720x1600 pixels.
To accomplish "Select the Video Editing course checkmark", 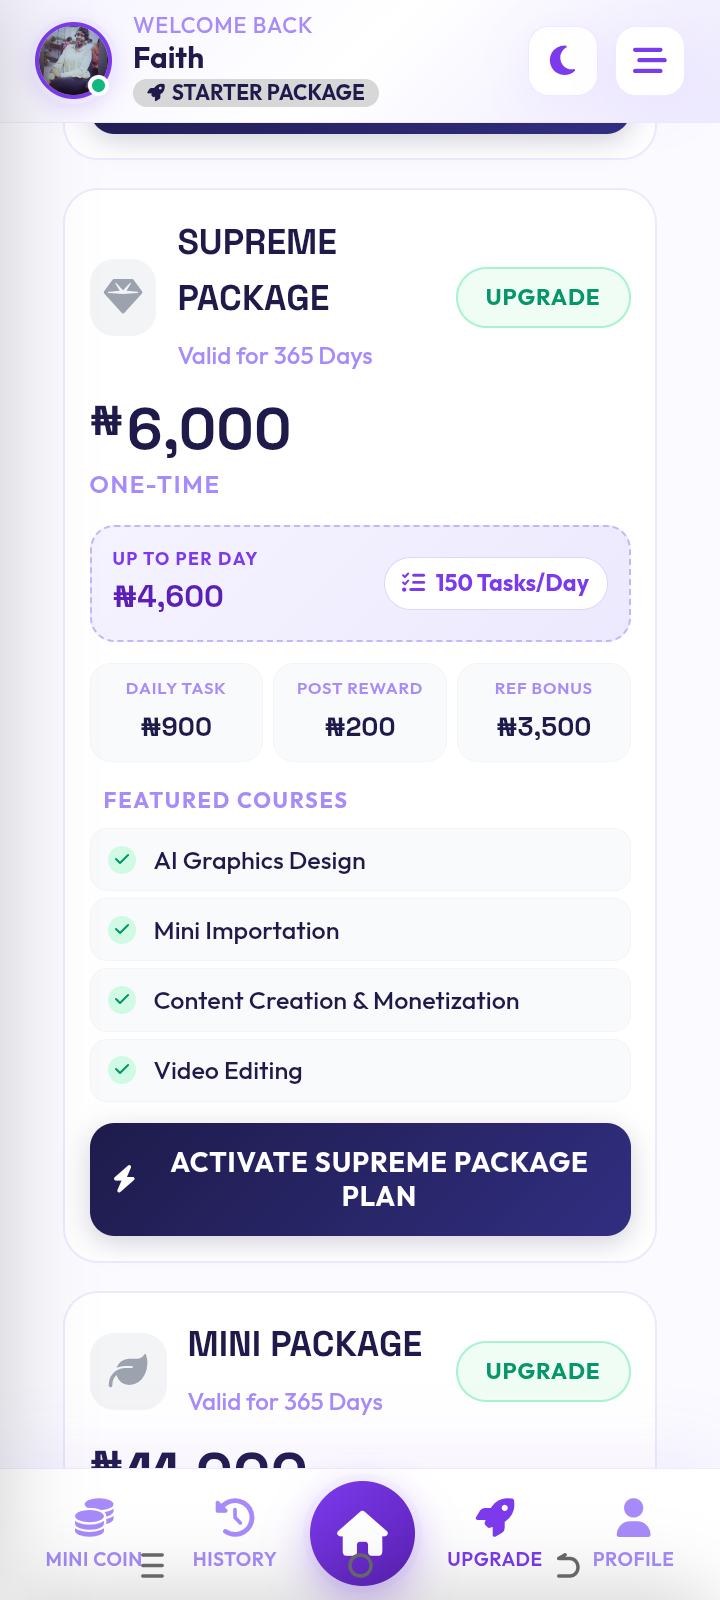I will pyautogui.click(x=122, y=1070).
